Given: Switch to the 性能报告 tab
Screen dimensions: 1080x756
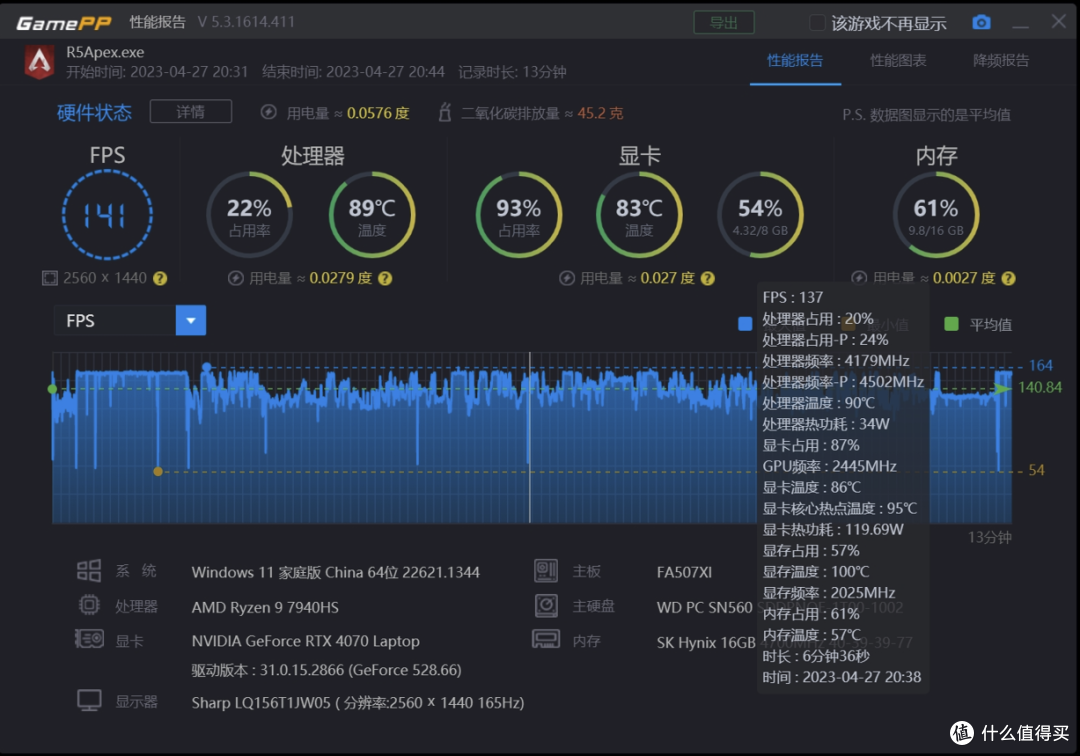Looking at the screenshot, I should [795, 61].
